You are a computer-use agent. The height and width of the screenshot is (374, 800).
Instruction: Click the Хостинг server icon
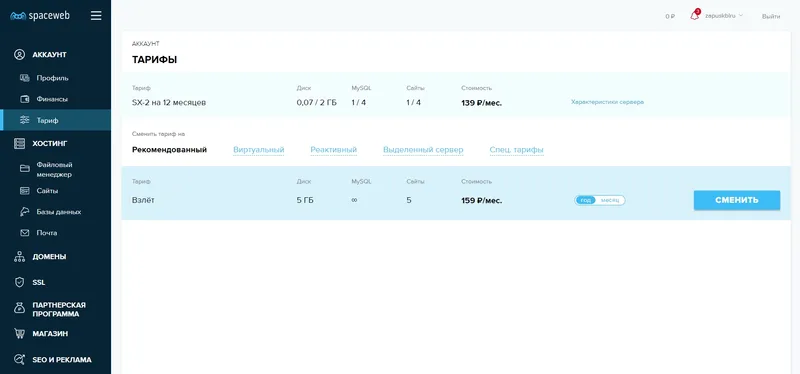[19, 143]
